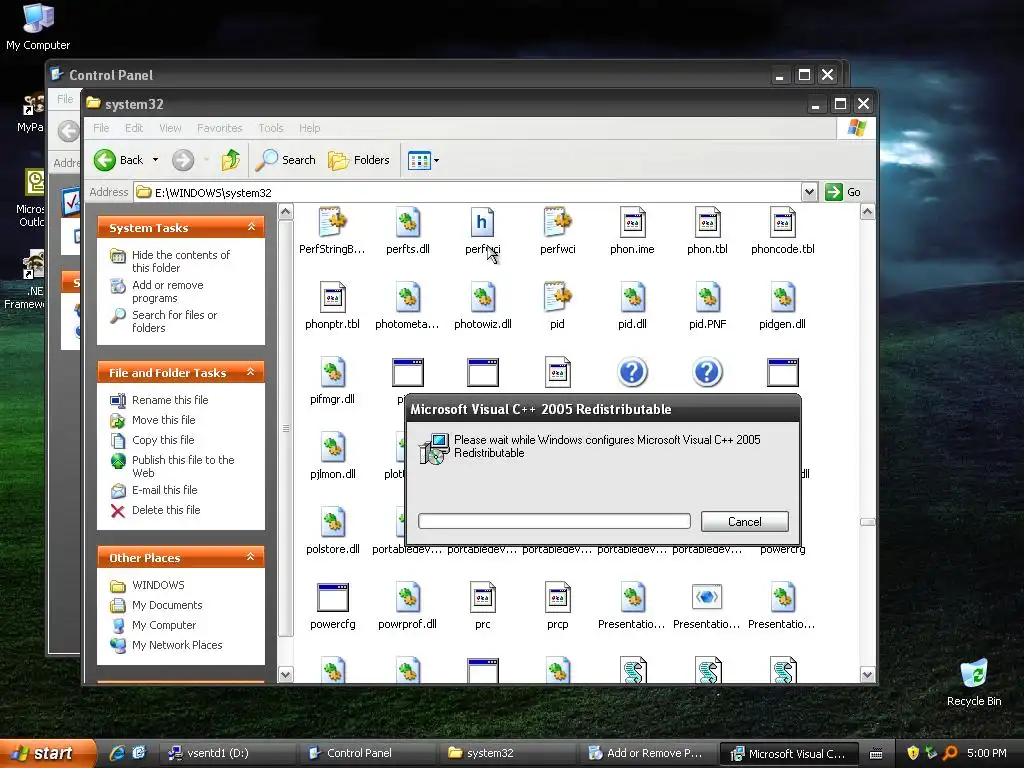
Task: Open My Computer in Other Places
Action: click(164, 625)
